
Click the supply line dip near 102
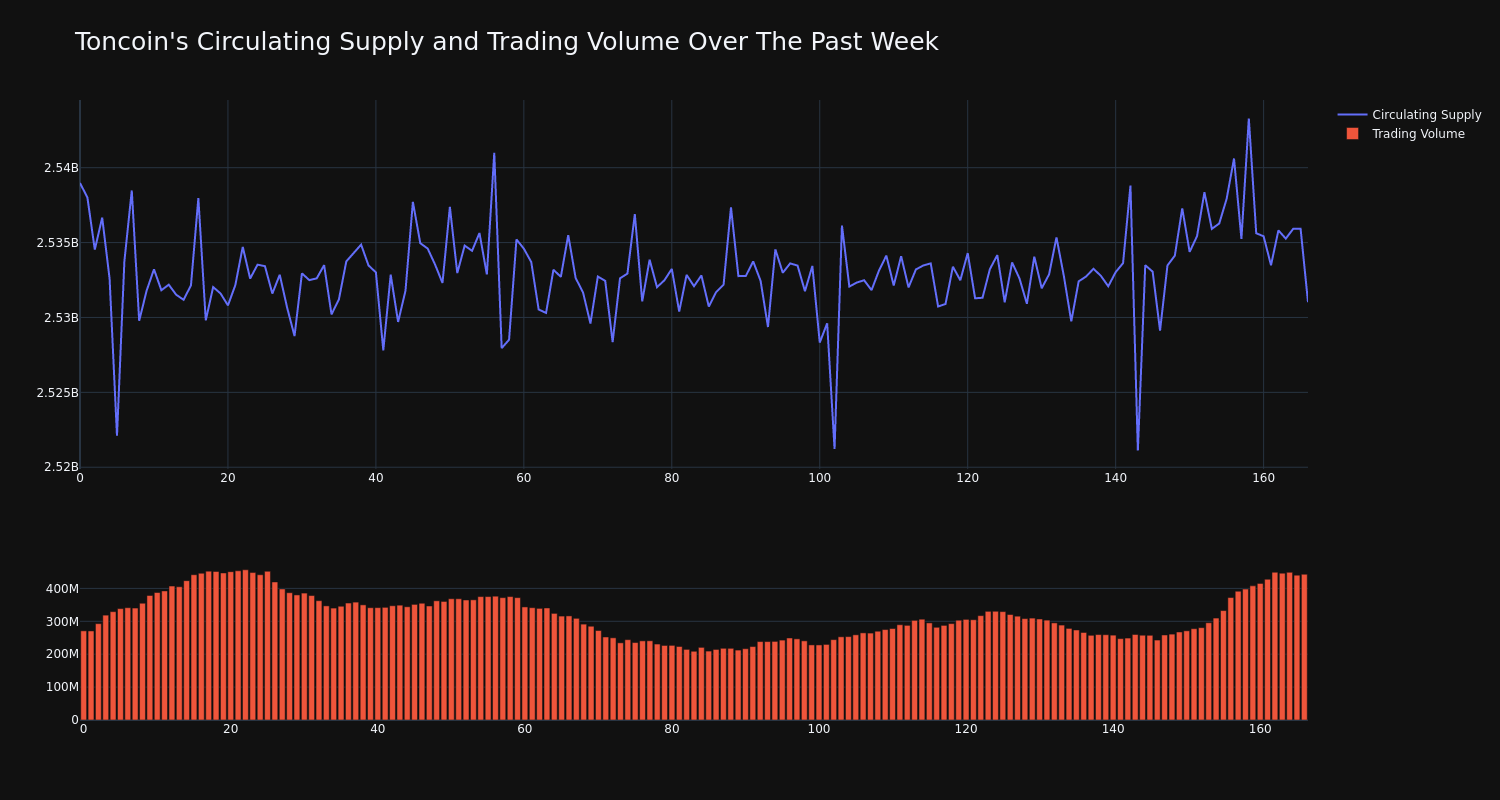point(834,447)
